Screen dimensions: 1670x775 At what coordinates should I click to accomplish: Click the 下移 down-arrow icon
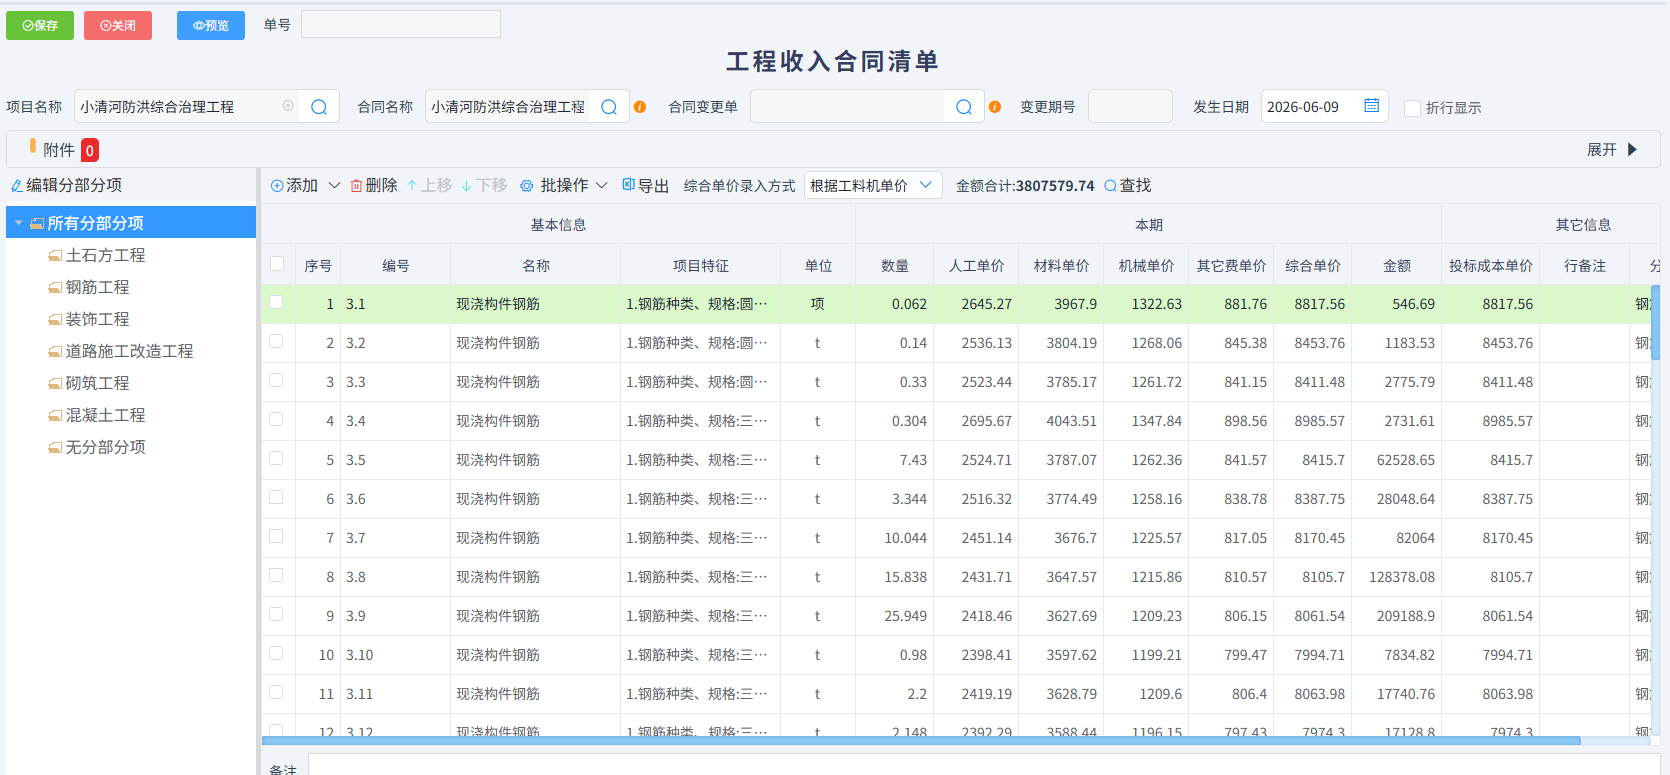point(466,186)
